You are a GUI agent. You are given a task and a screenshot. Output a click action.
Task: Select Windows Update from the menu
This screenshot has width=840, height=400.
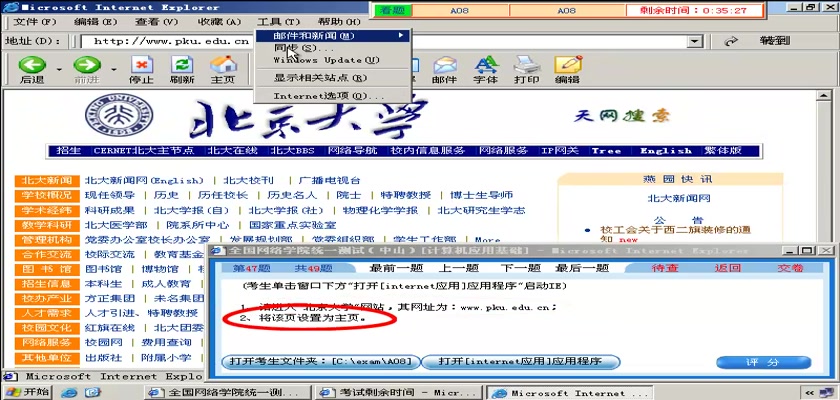(333, 60)
